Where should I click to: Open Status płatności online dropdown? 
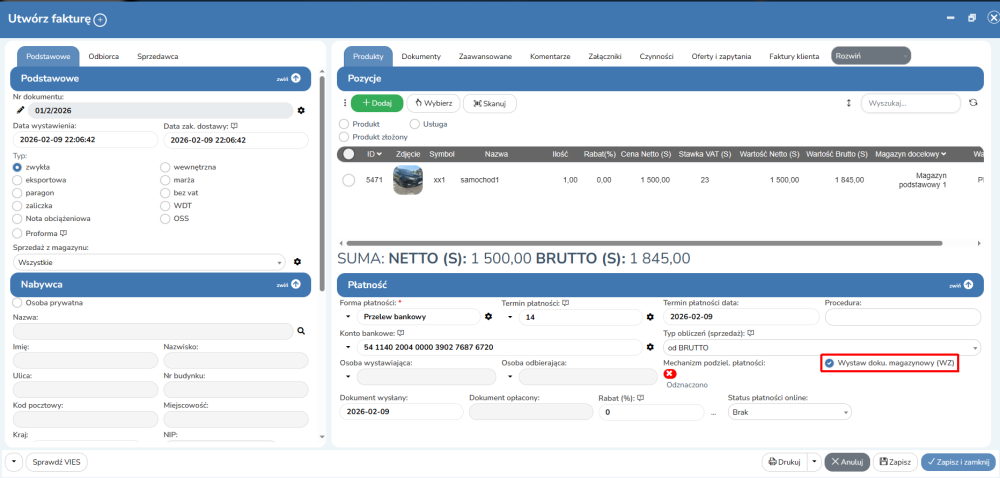[x=789, y=411]
